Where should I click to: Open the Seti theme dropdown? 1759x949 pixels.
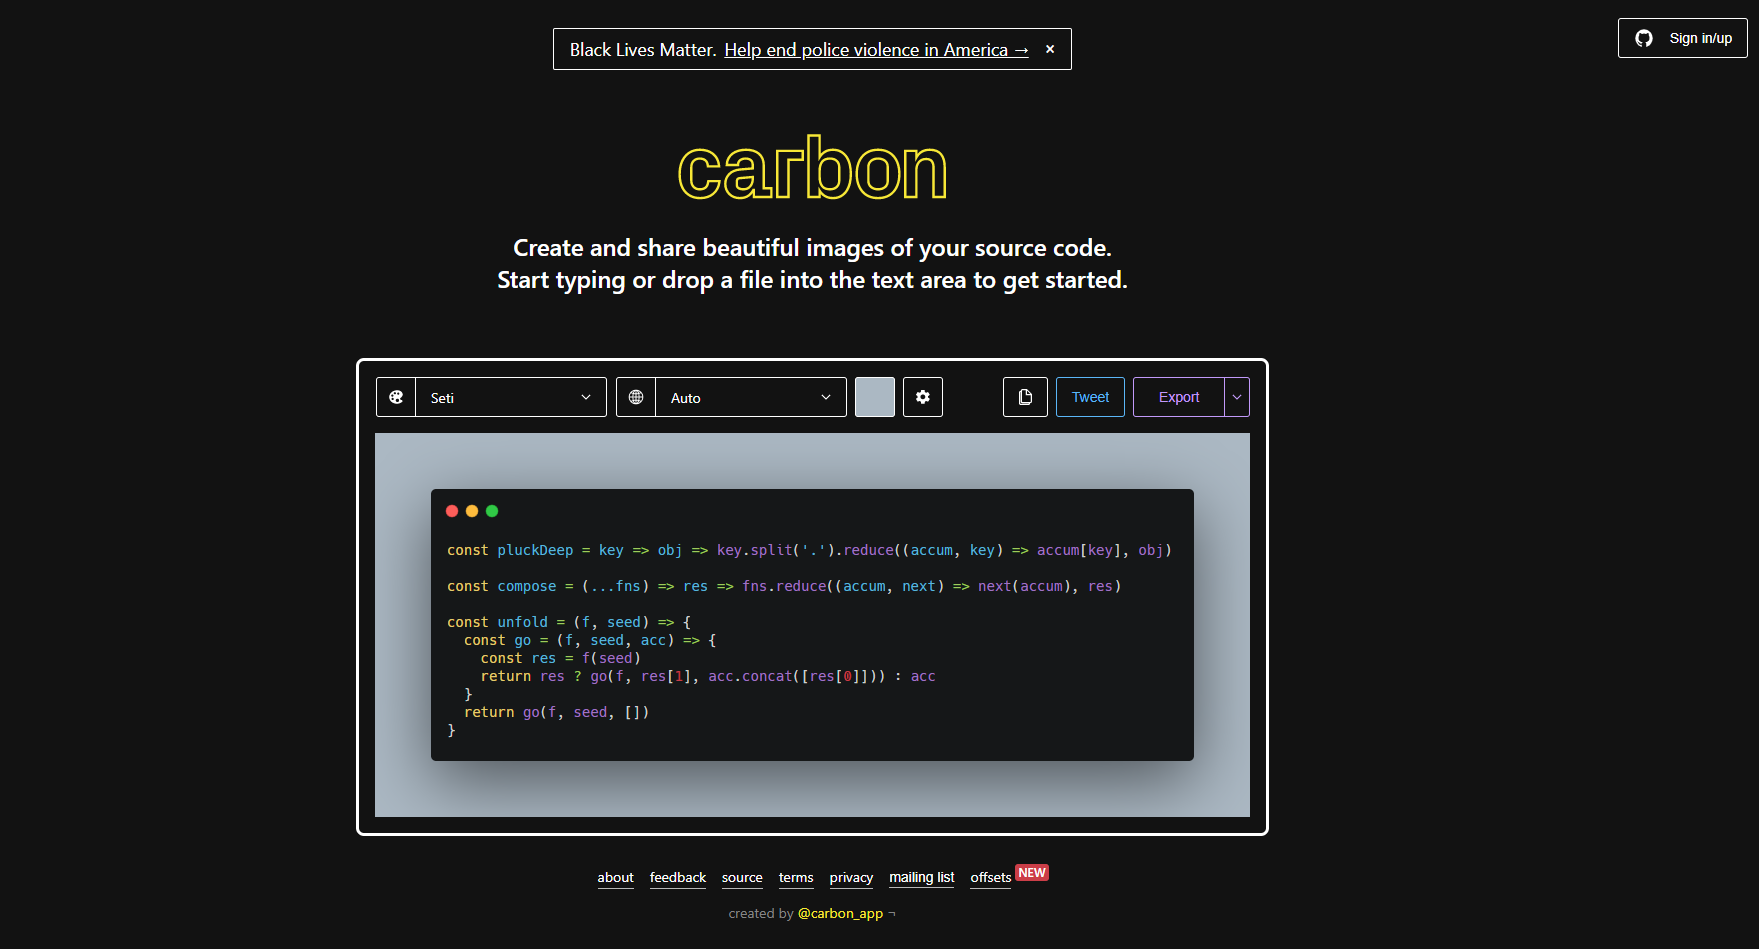pyautogui.click(x=511, y=397)
